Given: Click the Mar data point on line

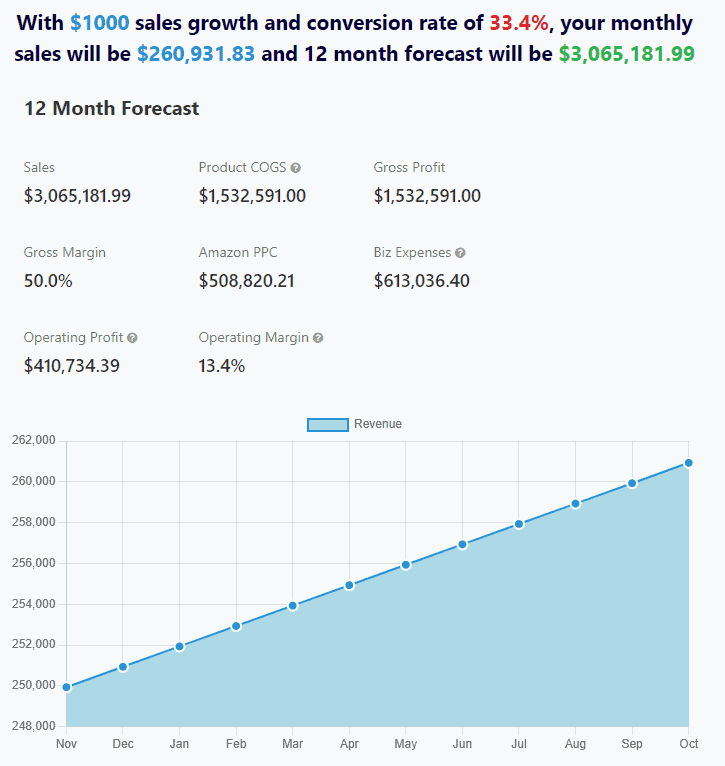Looking at the screenshot, I should coord(293,605).
